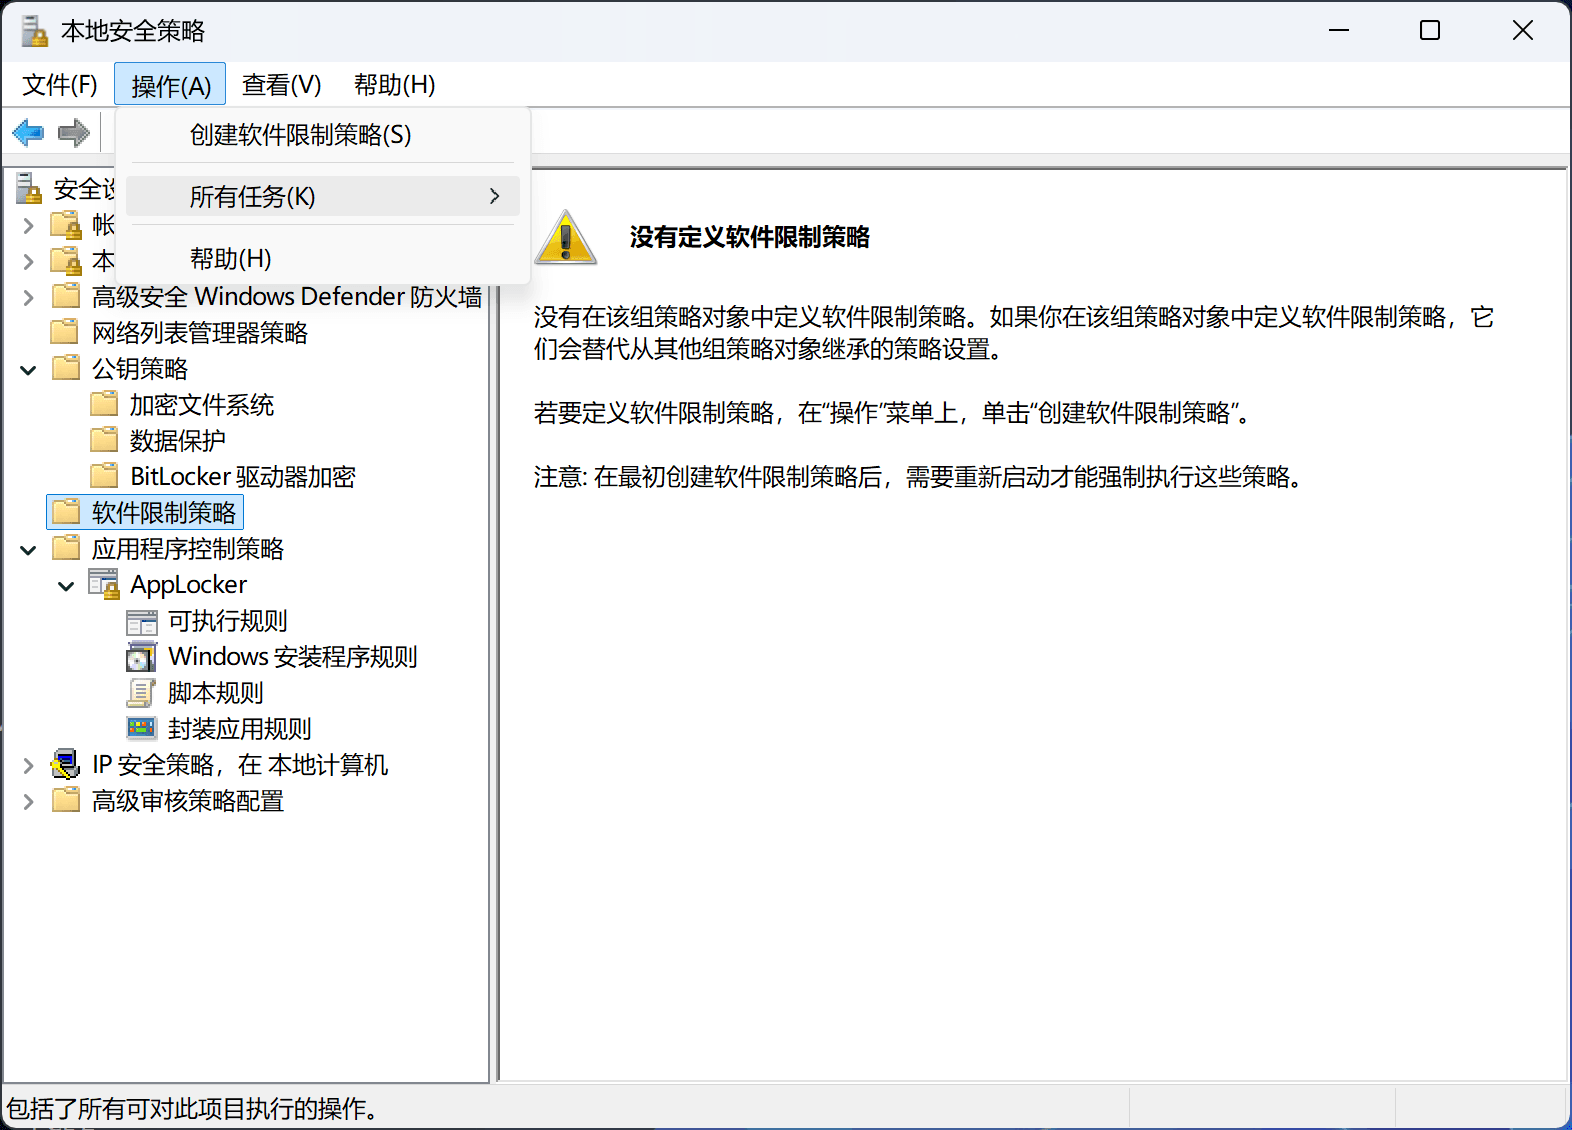1572x1130 pixels.
Task: Expand the 高级审核策略配置 node
Action: [29, 802]
